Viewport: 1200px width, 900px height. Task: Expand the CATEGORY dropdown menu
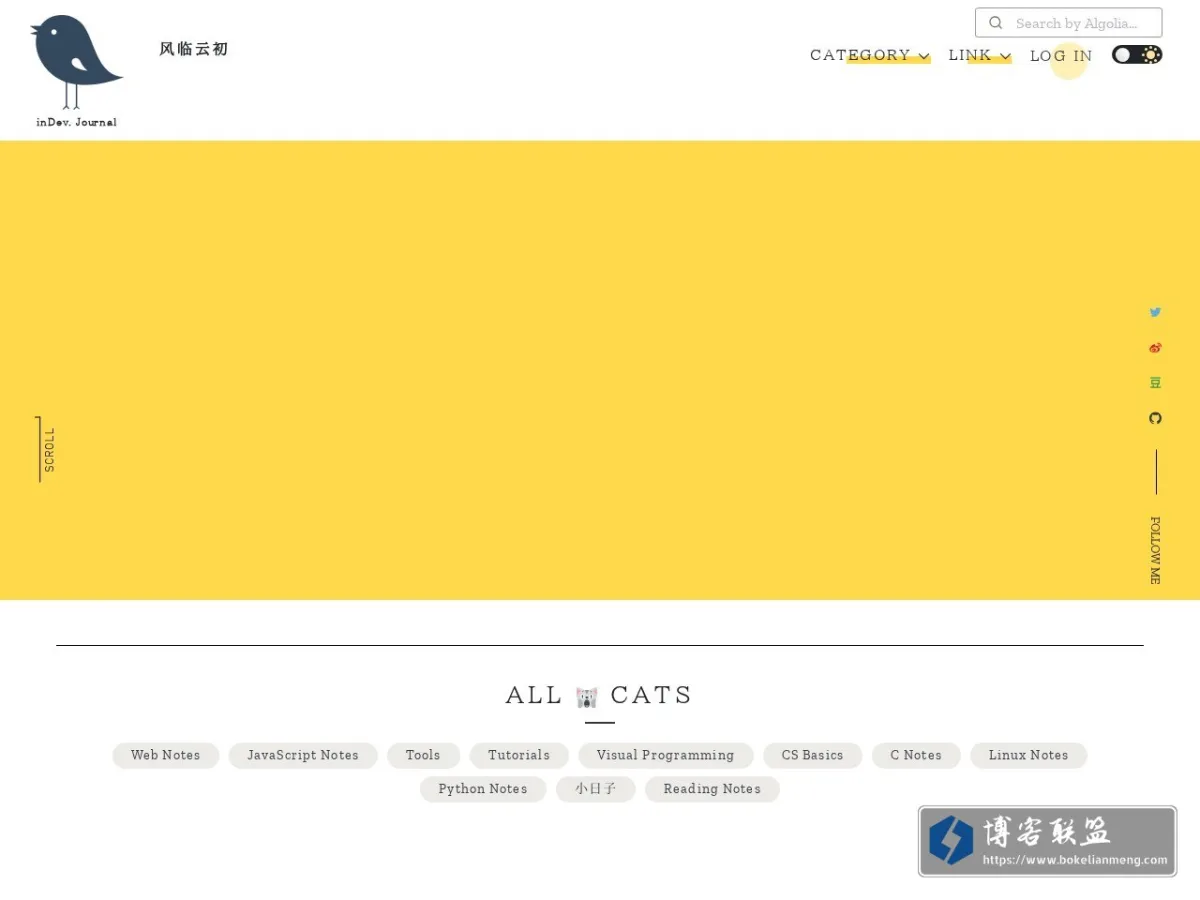click(x=870, y=55)
